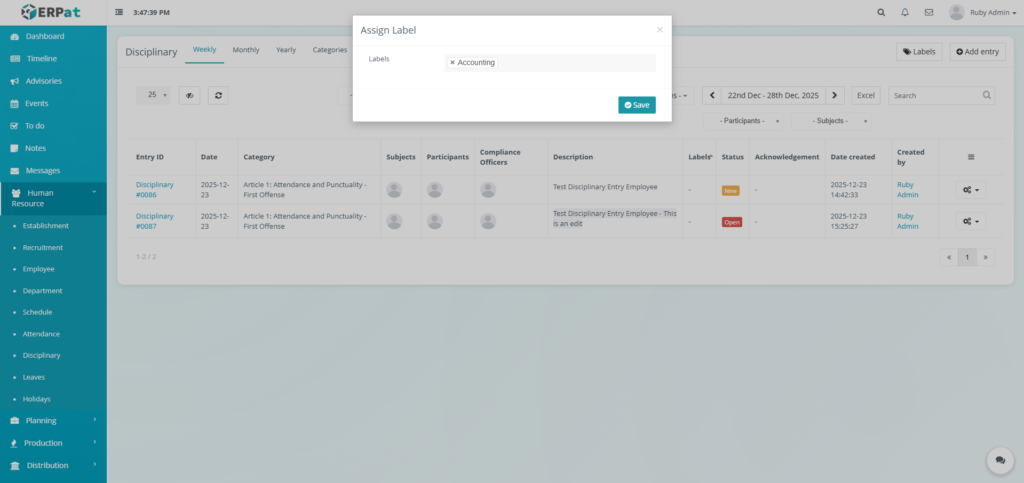Go to next week date arrow
This screenshot has height=483, width=1024.
(836, 95)
